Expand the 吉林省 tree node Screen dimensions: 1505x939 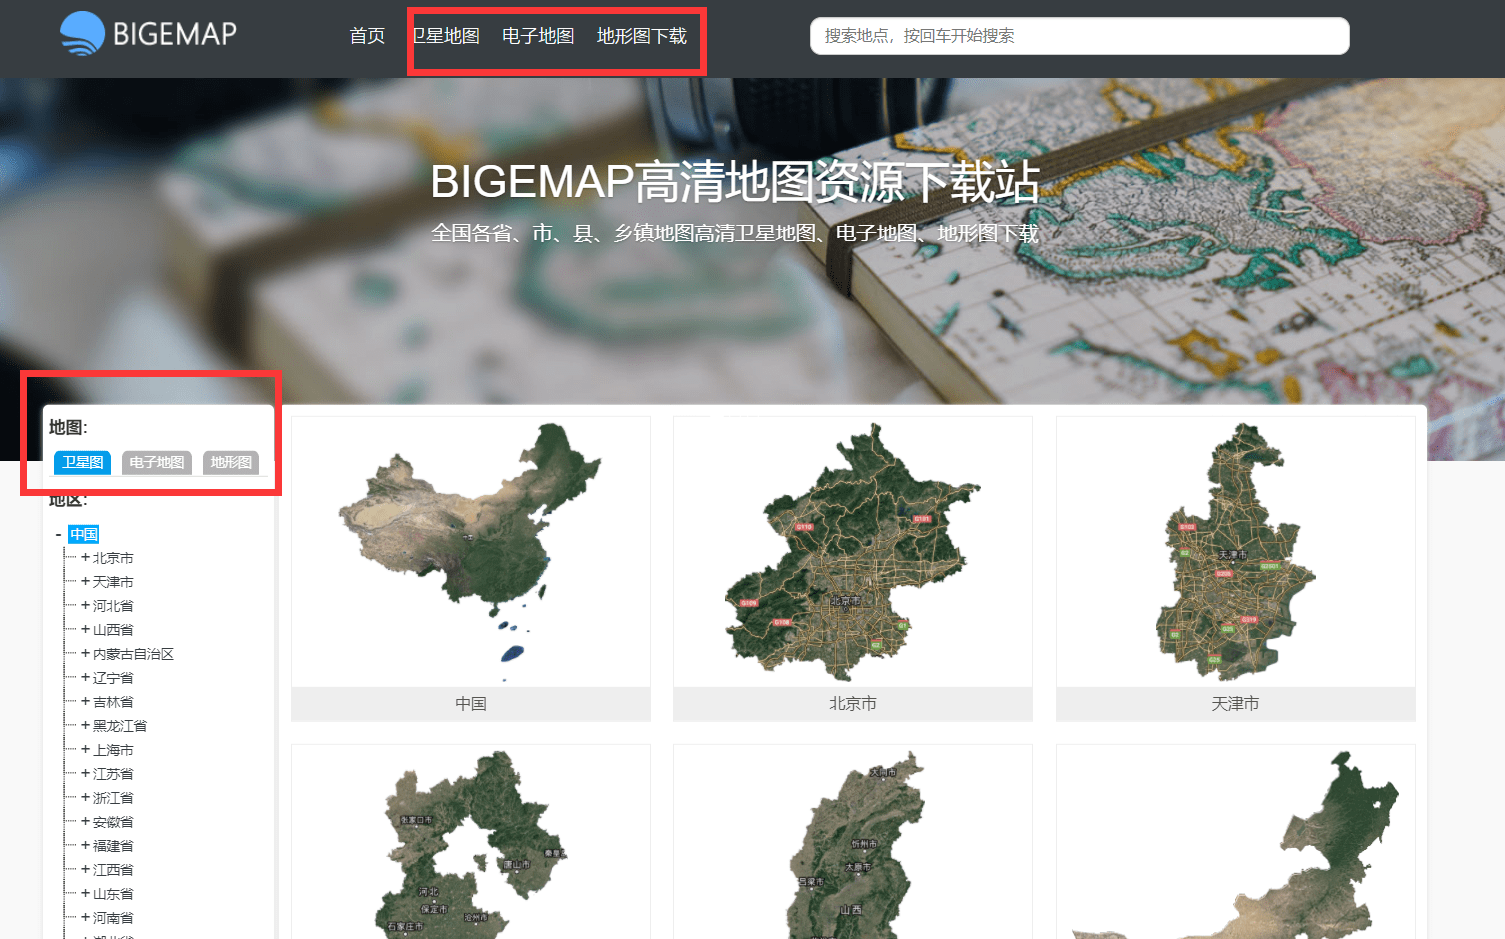(x=85, y=701)
